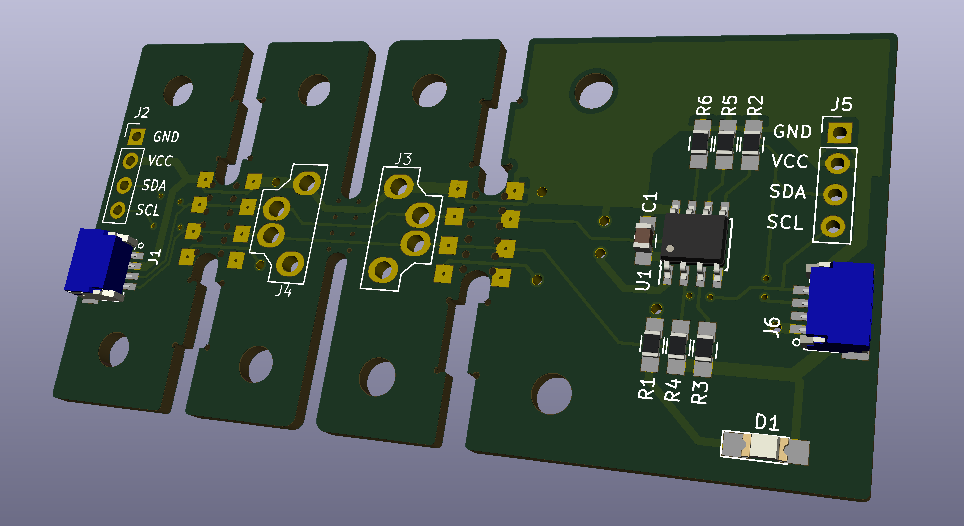Select the U1 black IC chip
Screen dimensions: 964x526
pos(695,238)
